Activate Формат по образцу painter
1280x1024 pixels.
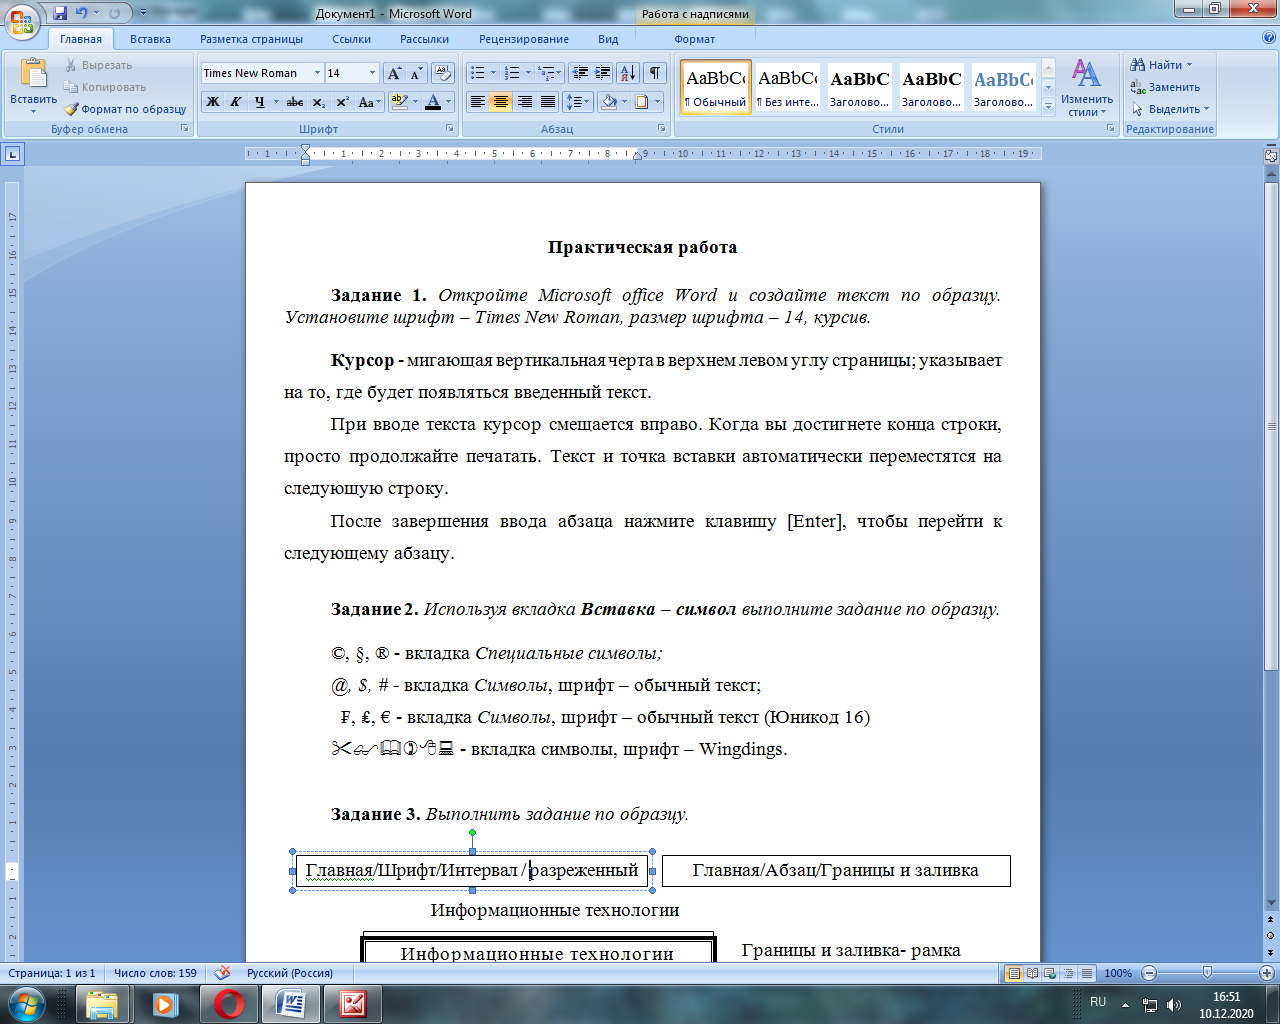125,109
